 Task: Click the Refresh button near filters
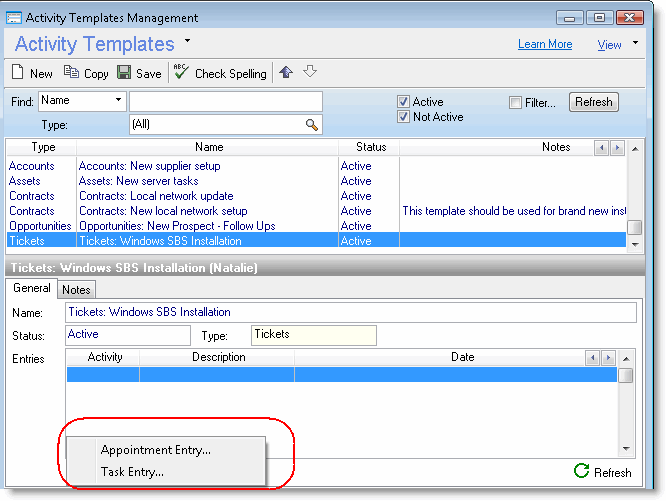pos(594,102)
